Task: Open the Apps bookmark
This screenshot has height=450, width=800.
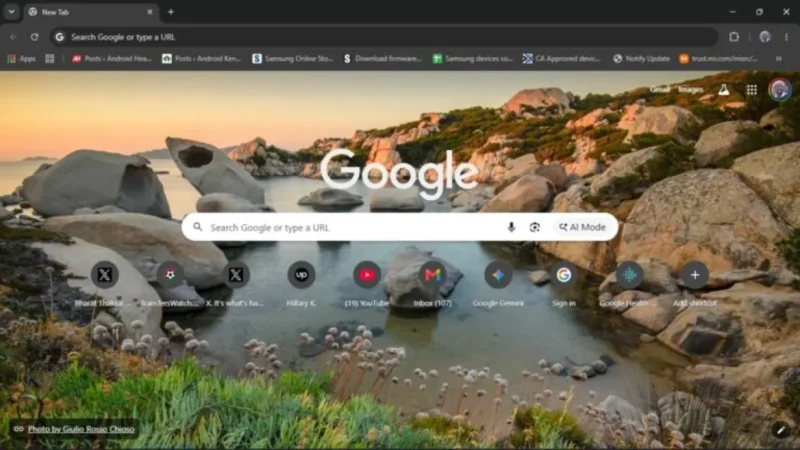Action: (21, 59)
